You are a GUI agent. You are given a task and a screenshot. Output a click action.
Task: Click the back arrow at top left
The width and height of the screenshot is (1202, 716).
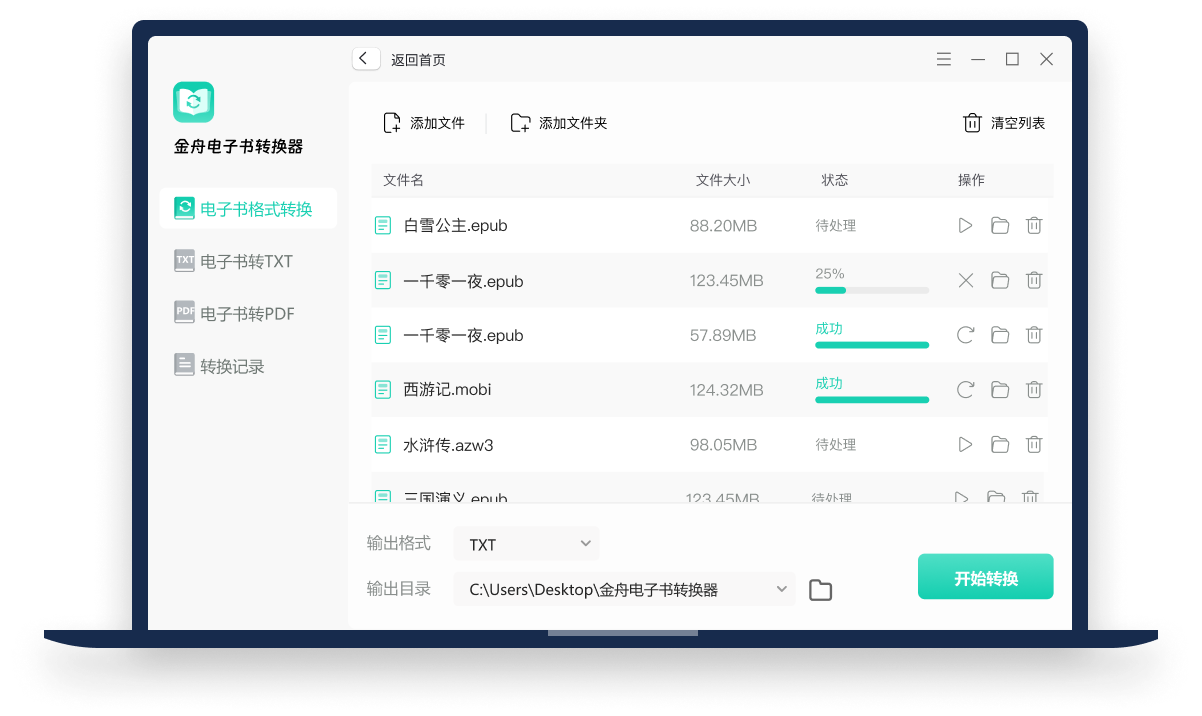[365, 58]
